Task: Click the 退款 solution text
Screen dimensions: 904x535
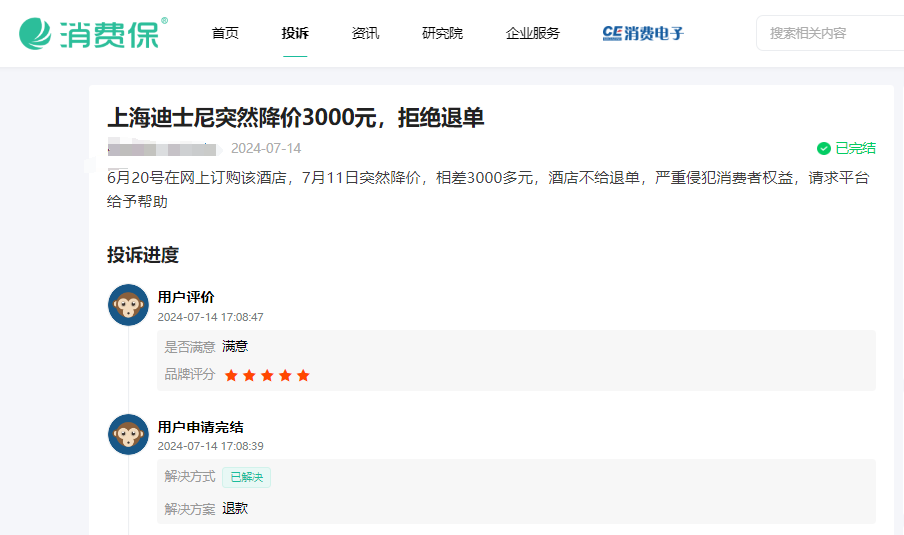Action: pos(235,508)
